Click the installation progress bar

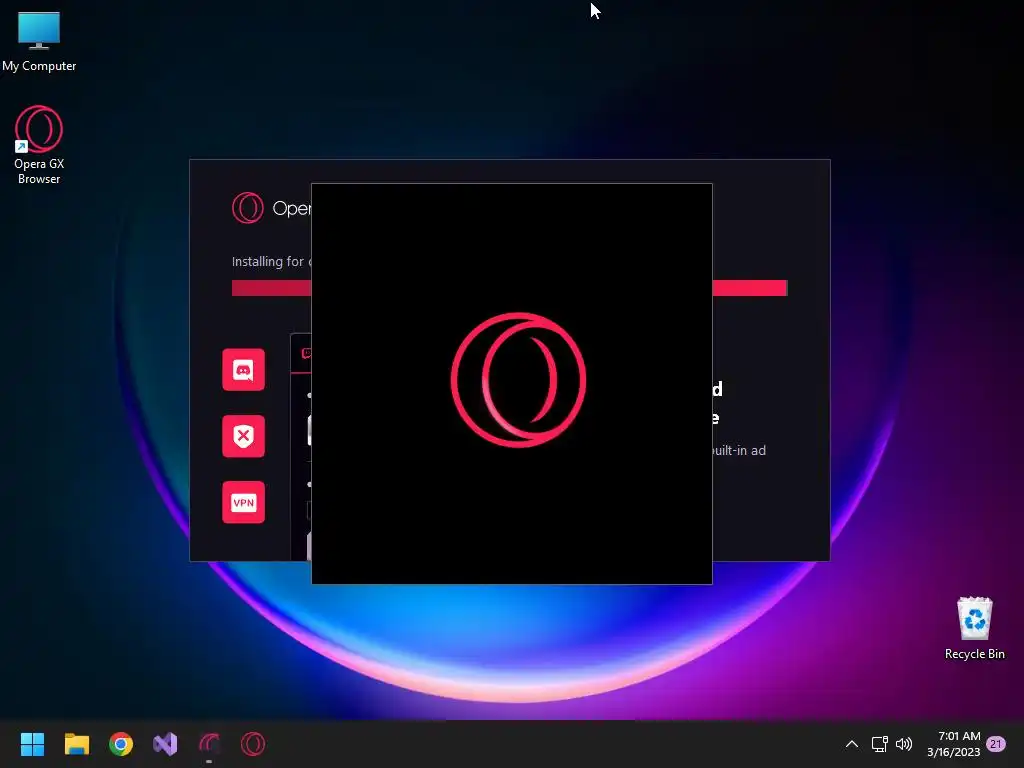click(x=509, y=288)
